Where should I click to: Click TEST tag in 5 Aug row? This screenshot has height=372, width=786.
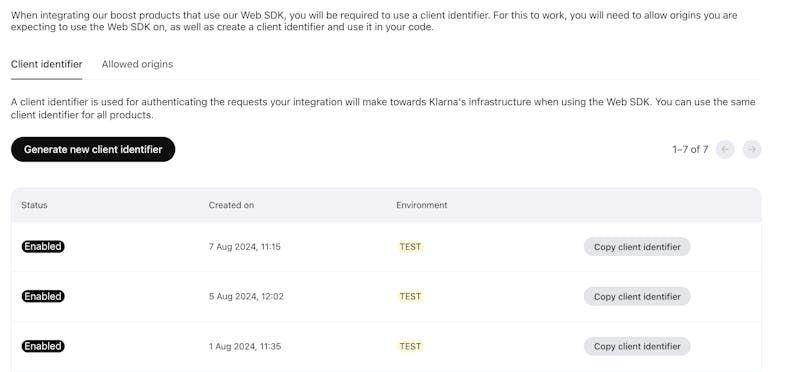[x=410, y=296]
